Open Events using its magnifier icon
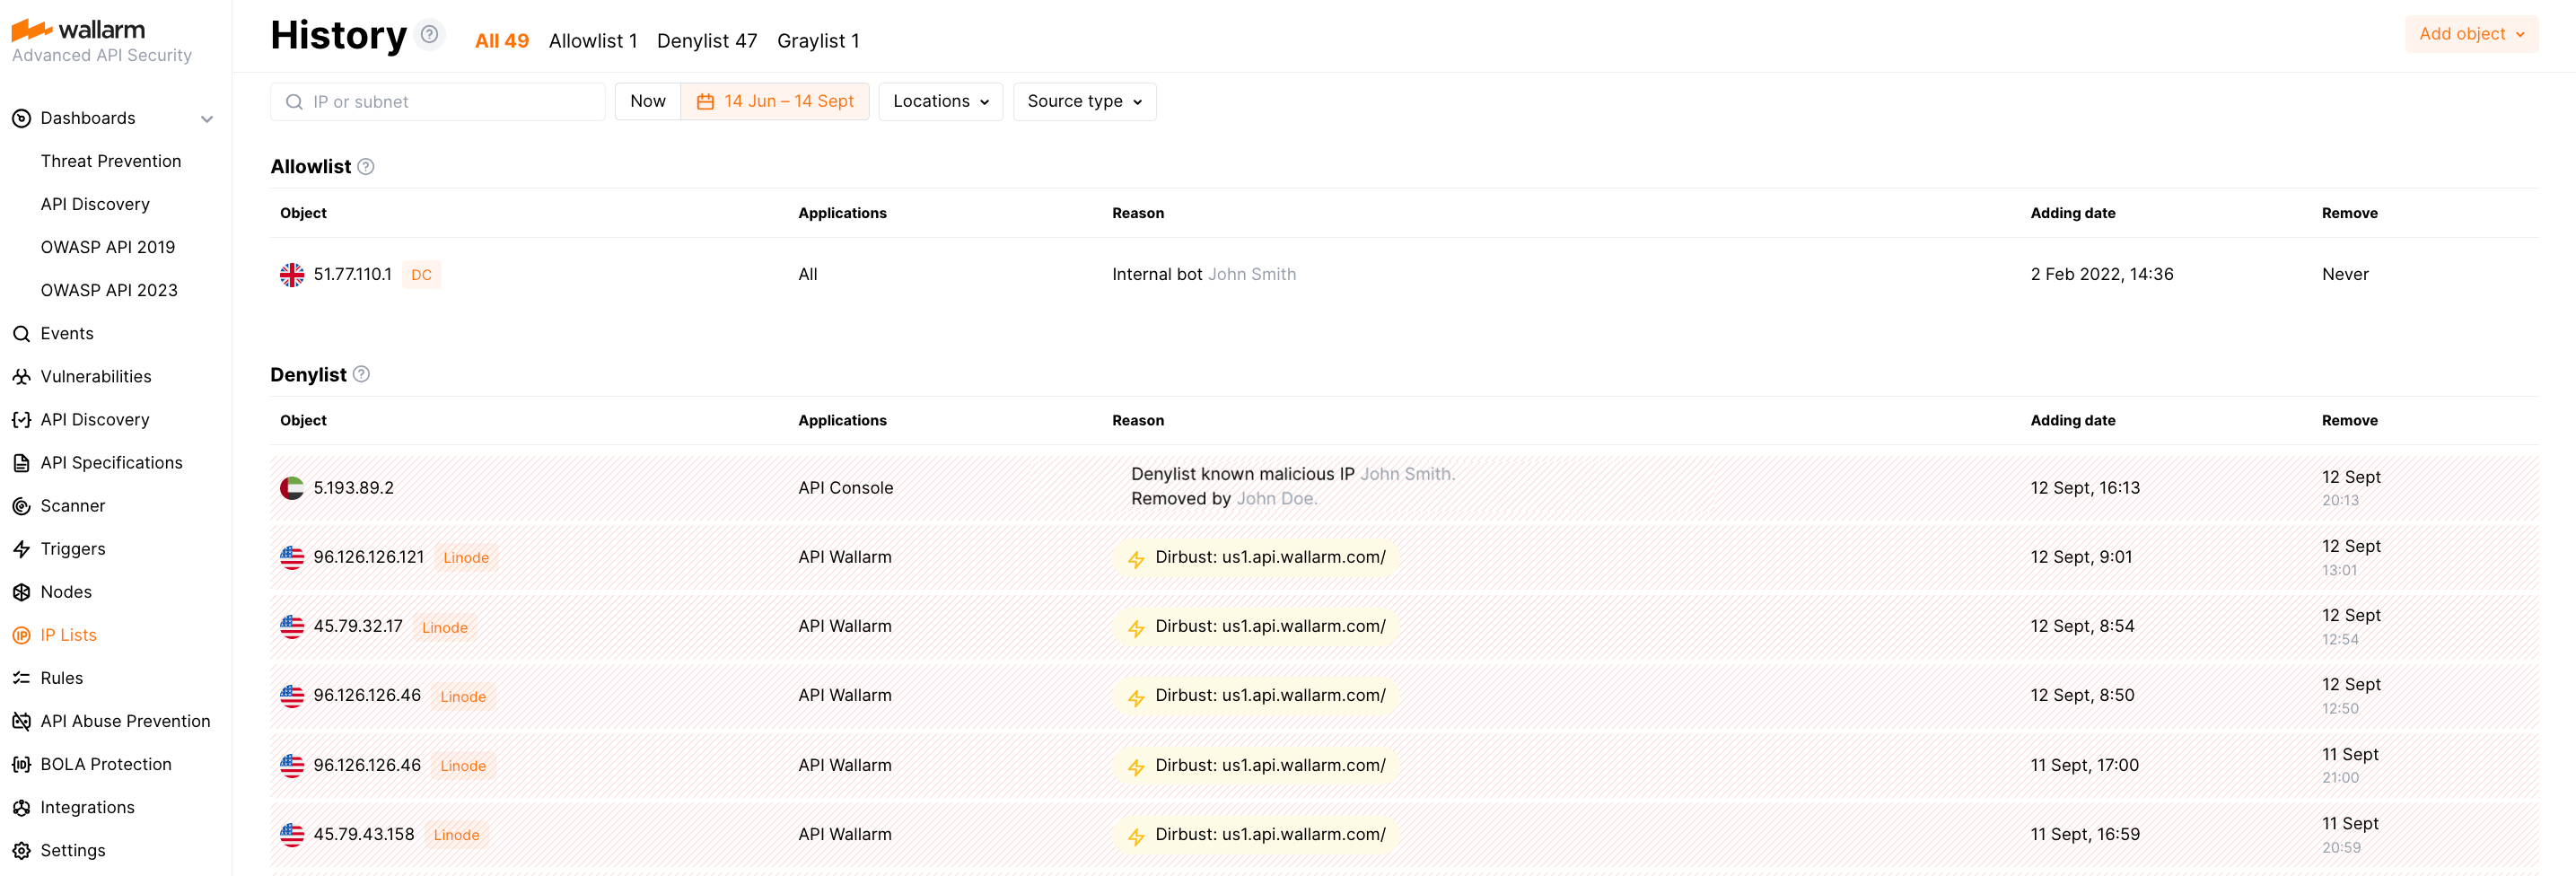2576x876 pixels. [x=21, y=333]
